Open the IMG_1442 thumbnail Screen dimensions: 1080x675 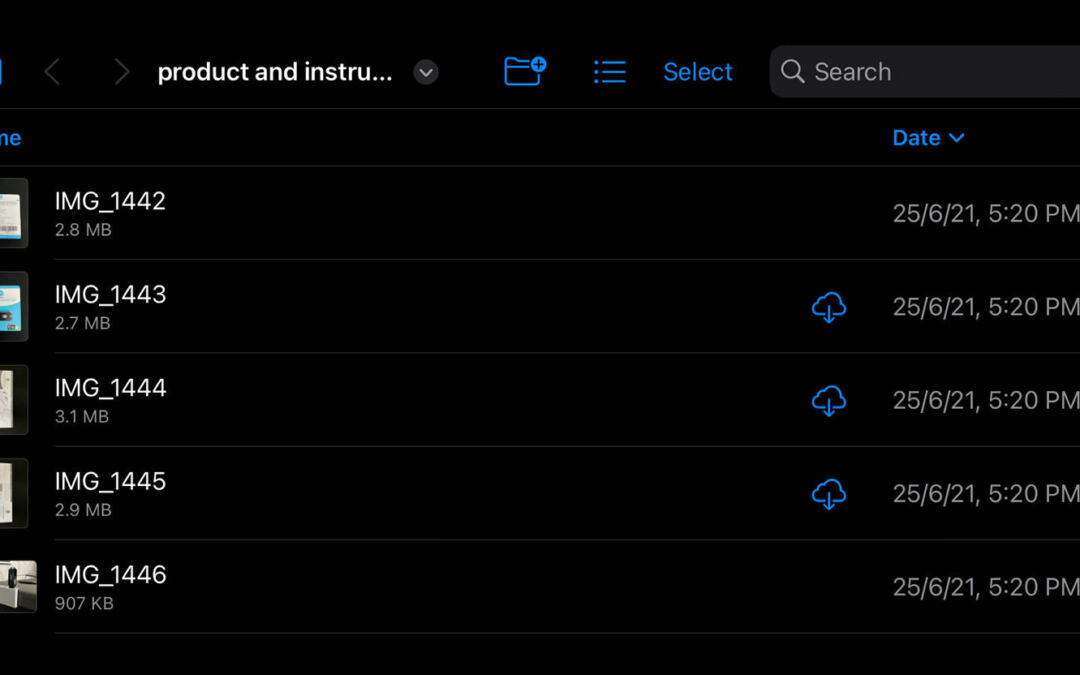point(13,213)
